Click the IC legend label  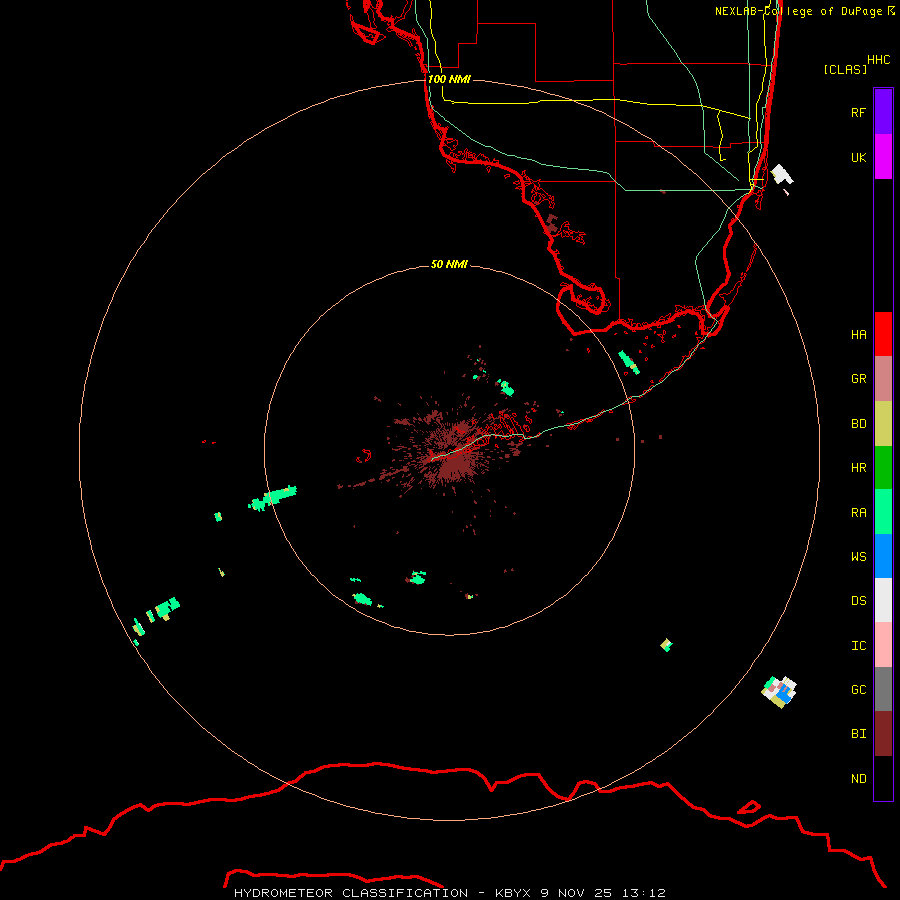(x=858, y=646)
